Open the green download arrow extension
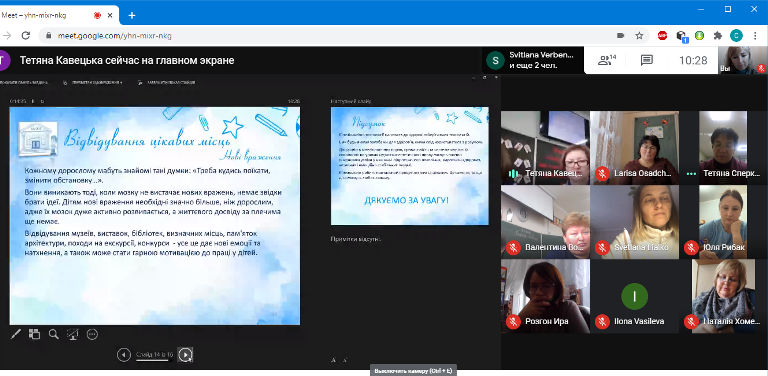The width and height of the screenshot is (768, 376). coord(700,35)
